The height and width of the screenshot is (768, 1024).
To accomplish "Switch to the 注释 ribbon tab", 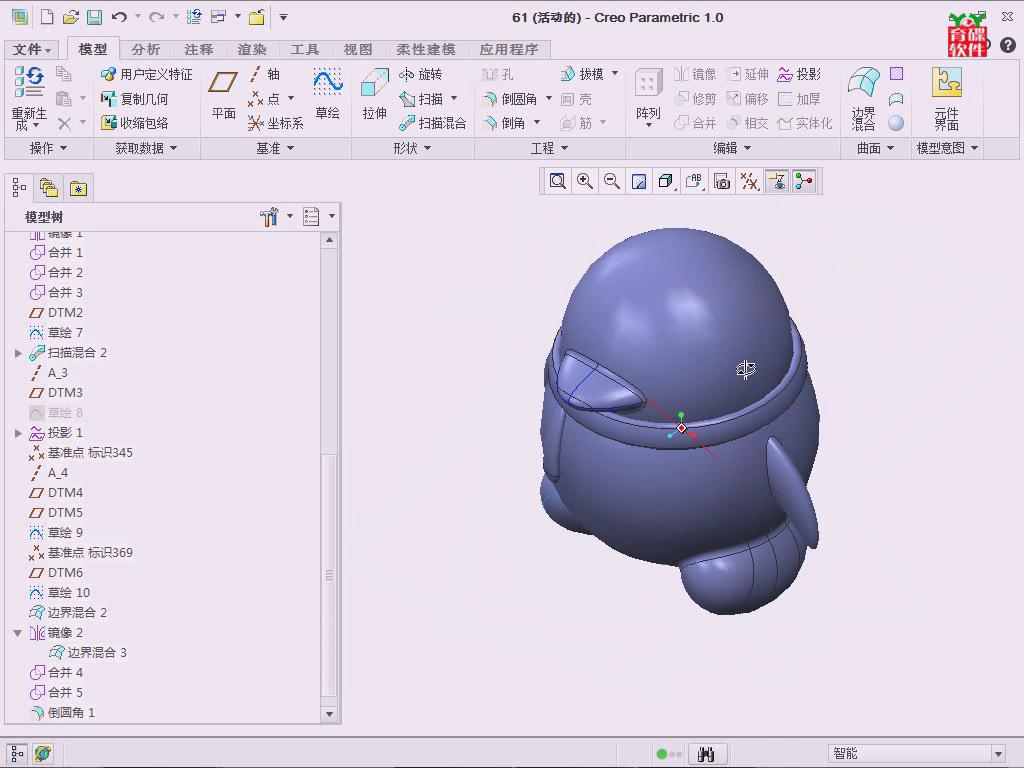I will coord(199,49).
